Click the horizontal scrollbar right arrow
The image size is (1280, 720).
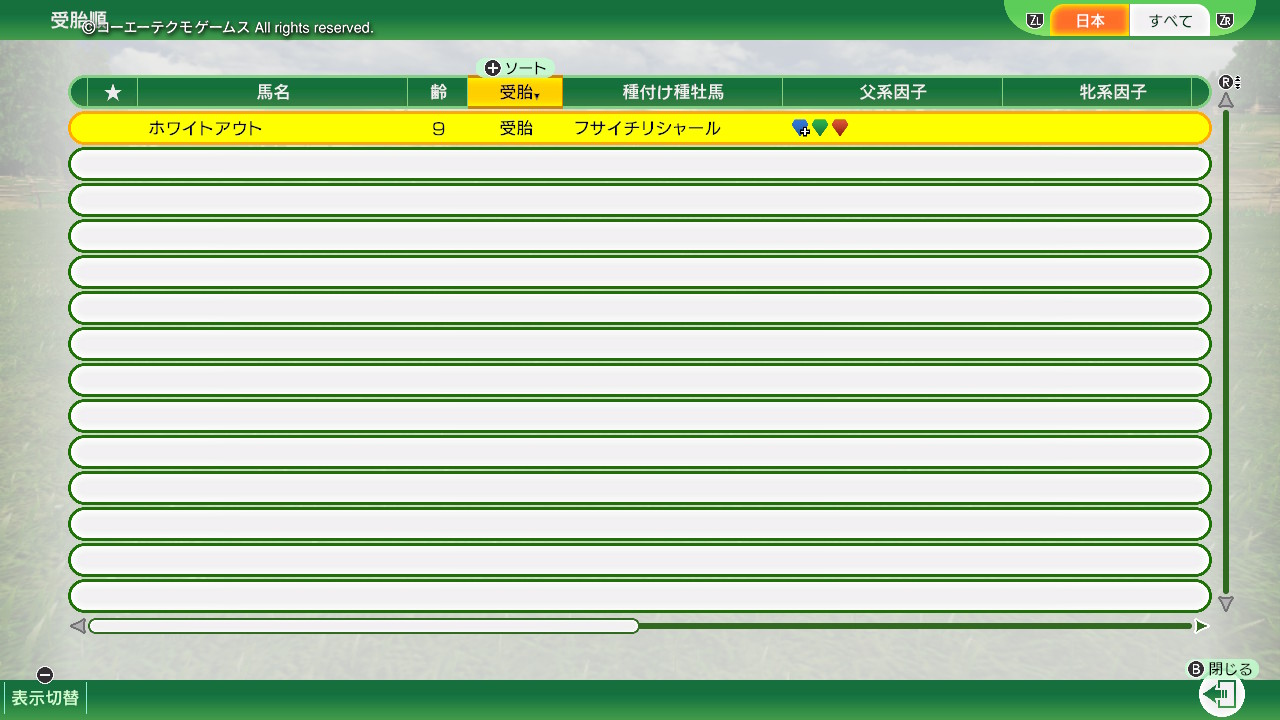tap(1201, 626)
